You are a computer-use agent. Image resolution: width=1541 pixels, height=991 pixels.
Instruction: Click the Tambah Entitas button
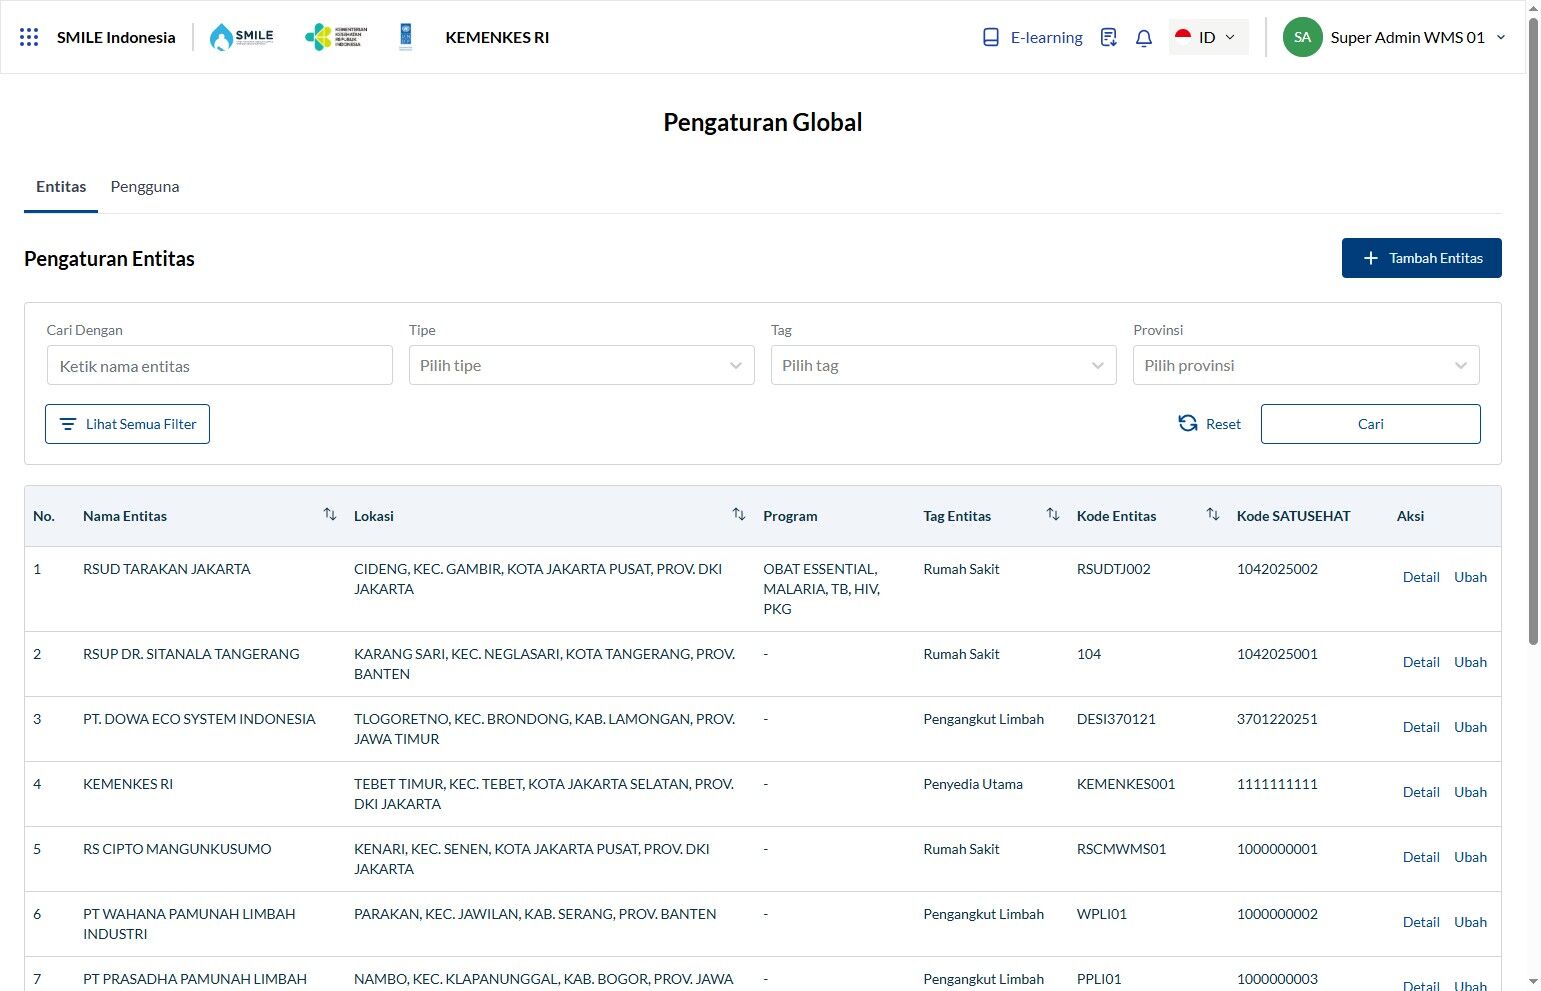(x=1421, y=258)
